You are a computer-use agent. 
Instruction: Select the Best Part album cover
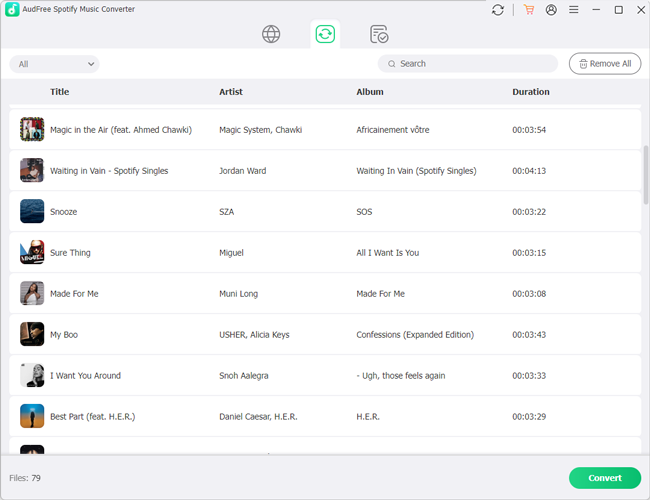pos(32,416)
